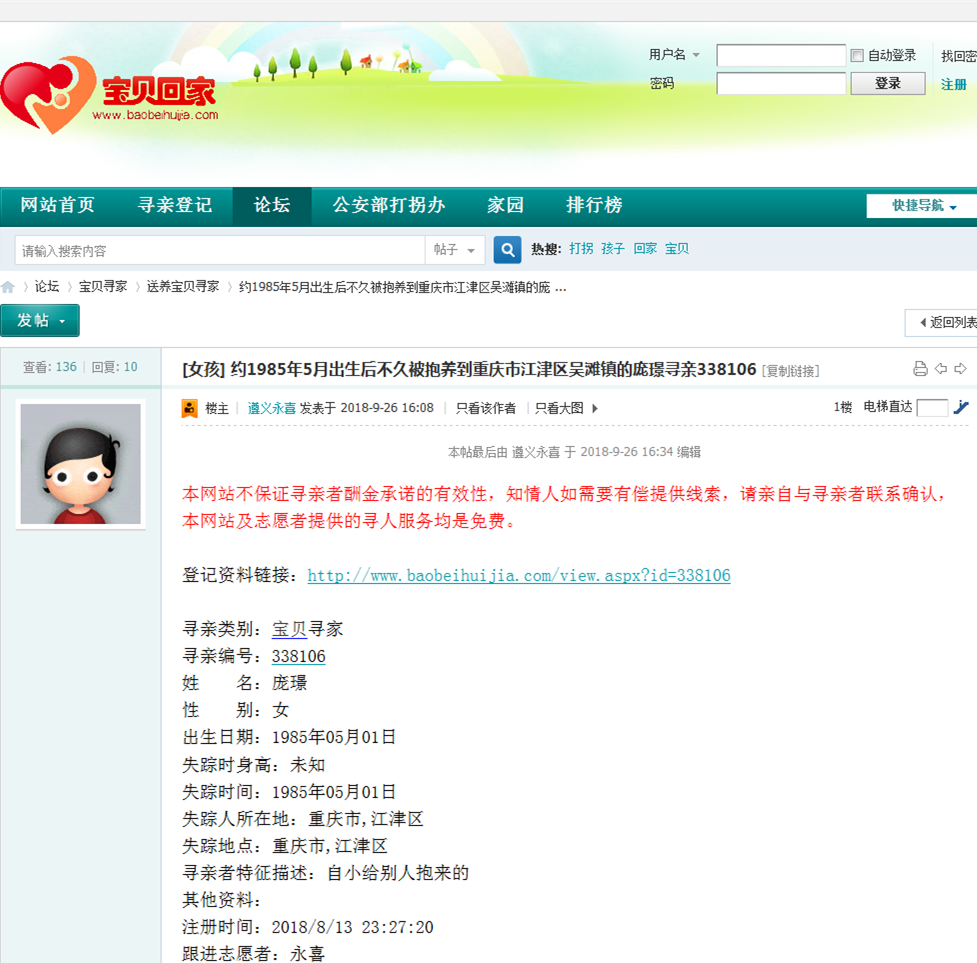The height and width of the screenshot is (963, 977).
Task: Click the 孩子 hot search link
Action: [x=612, y=249]
